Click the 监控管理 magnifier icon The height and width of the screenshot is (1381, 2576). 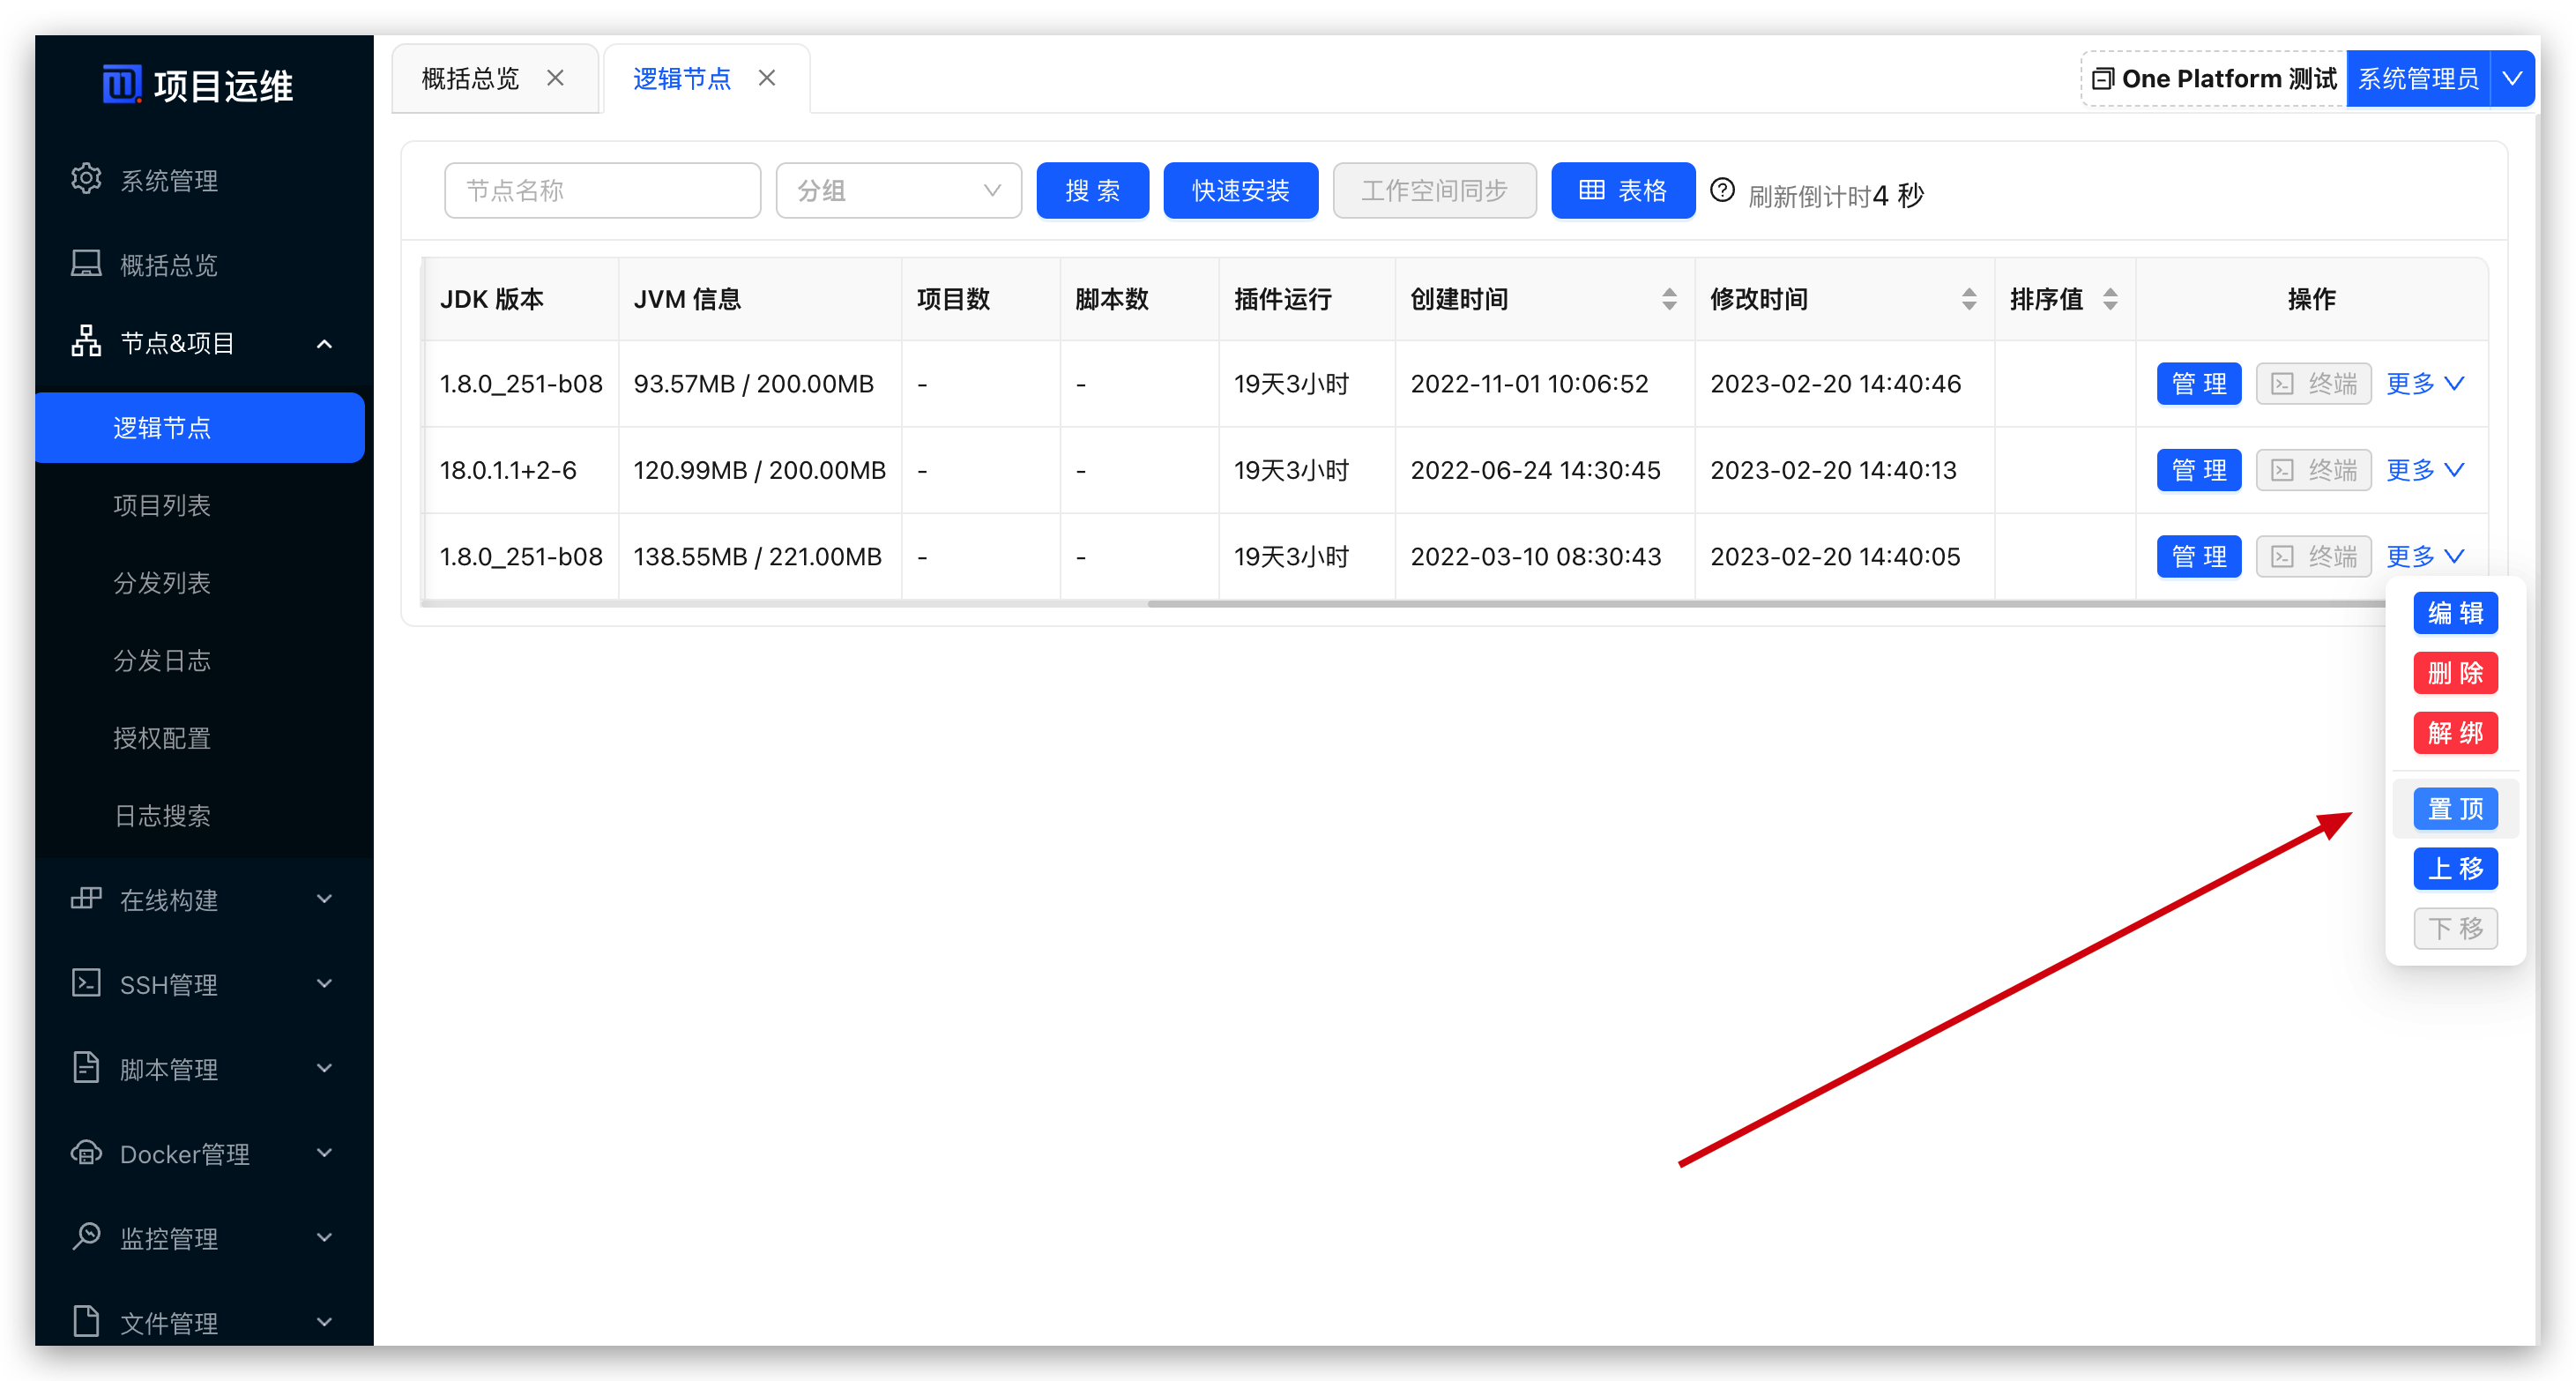click(x=86, y=1237)
